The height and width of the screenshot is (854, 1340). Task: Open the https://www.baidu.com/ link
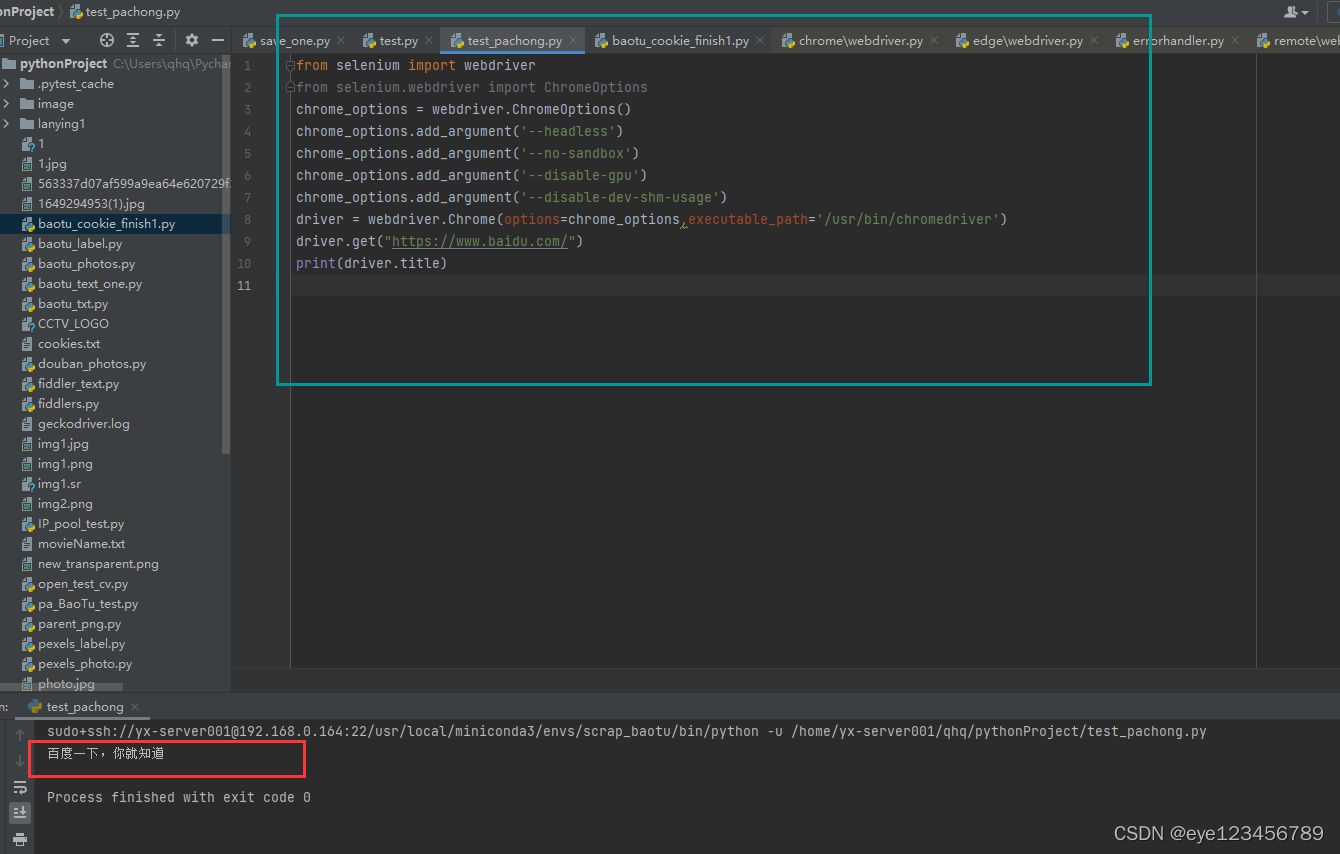(x=478, y=241)
